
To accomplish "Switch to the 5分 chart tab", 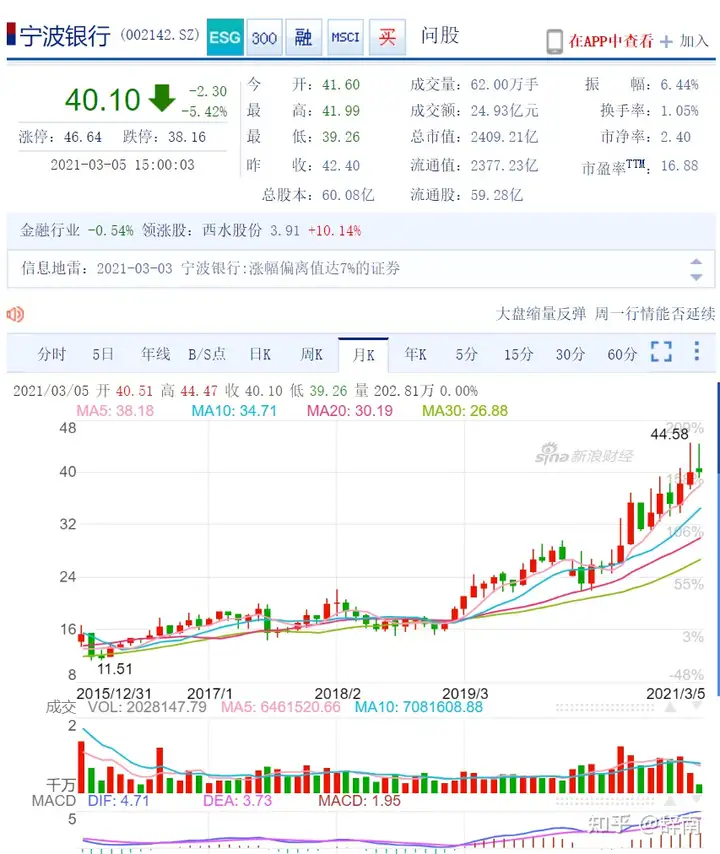I will coord(467,355).
